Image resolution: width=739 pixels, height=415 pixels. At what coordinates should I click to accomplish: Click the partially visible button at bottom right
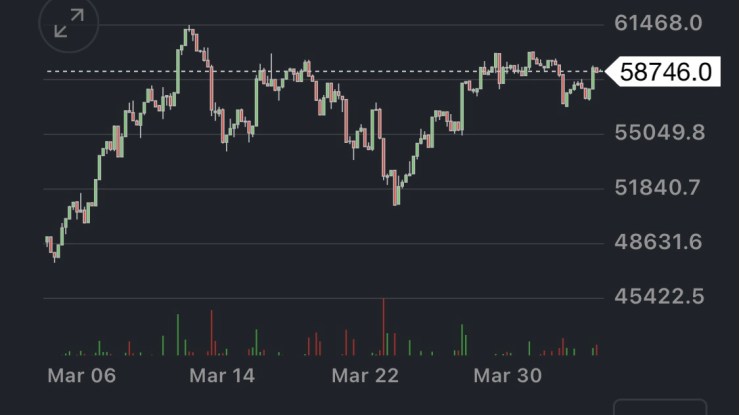pos(659,408)
